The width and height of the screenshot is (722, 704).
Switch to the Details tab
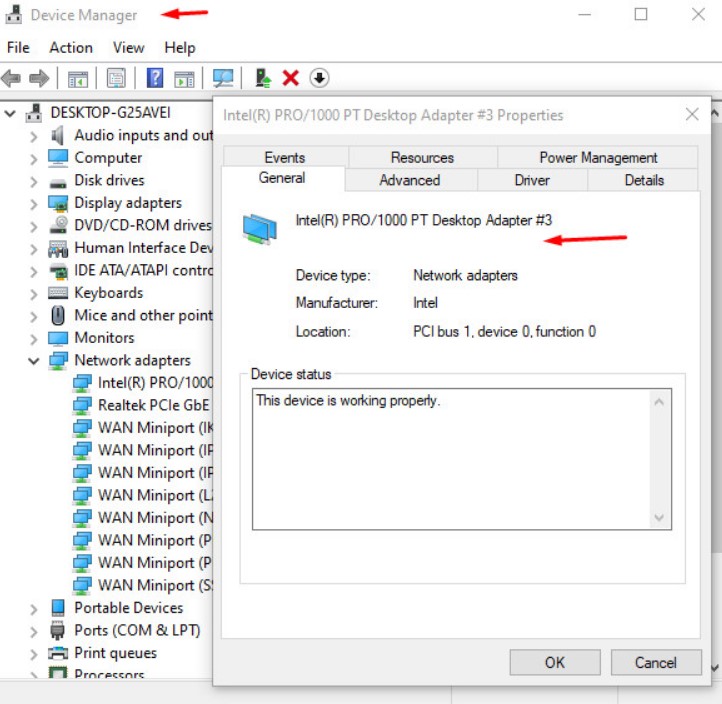point(644,180)
